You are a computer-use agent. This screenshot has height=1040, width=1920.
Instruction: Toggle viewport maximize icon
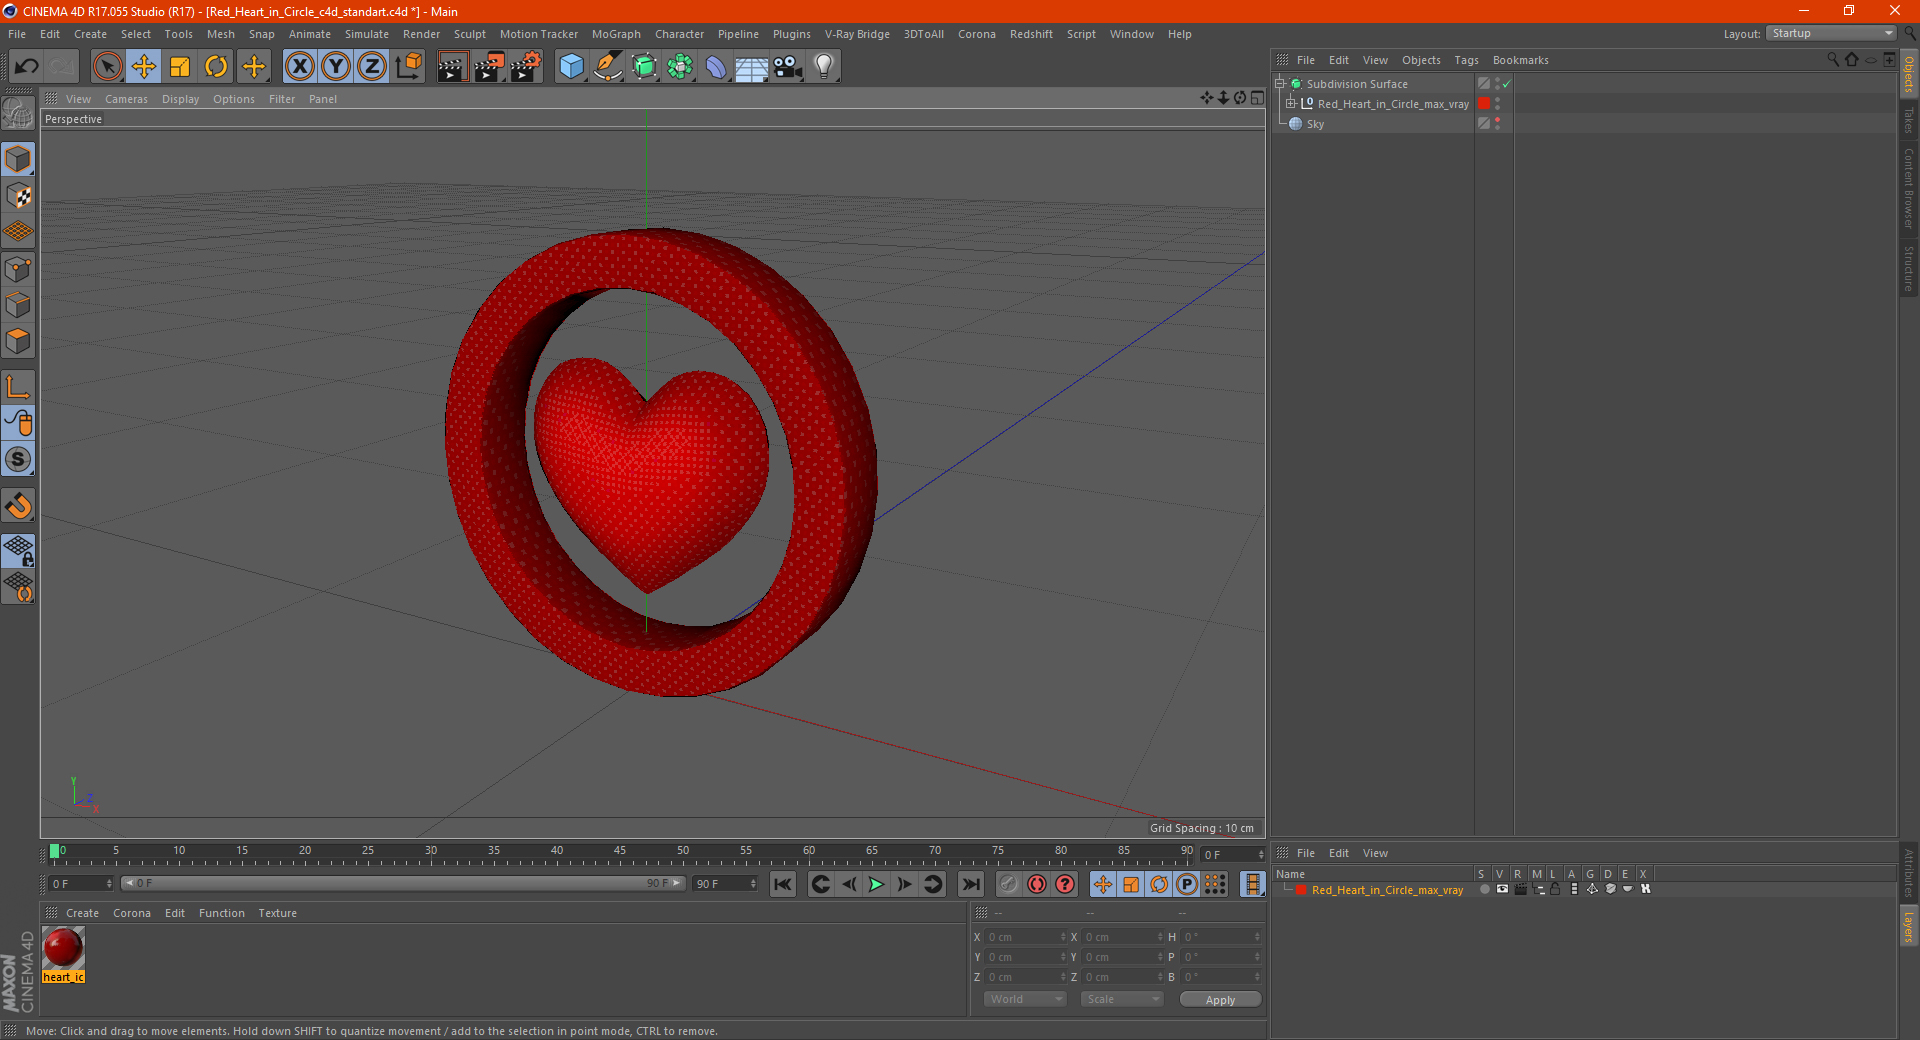(1257, 98)
